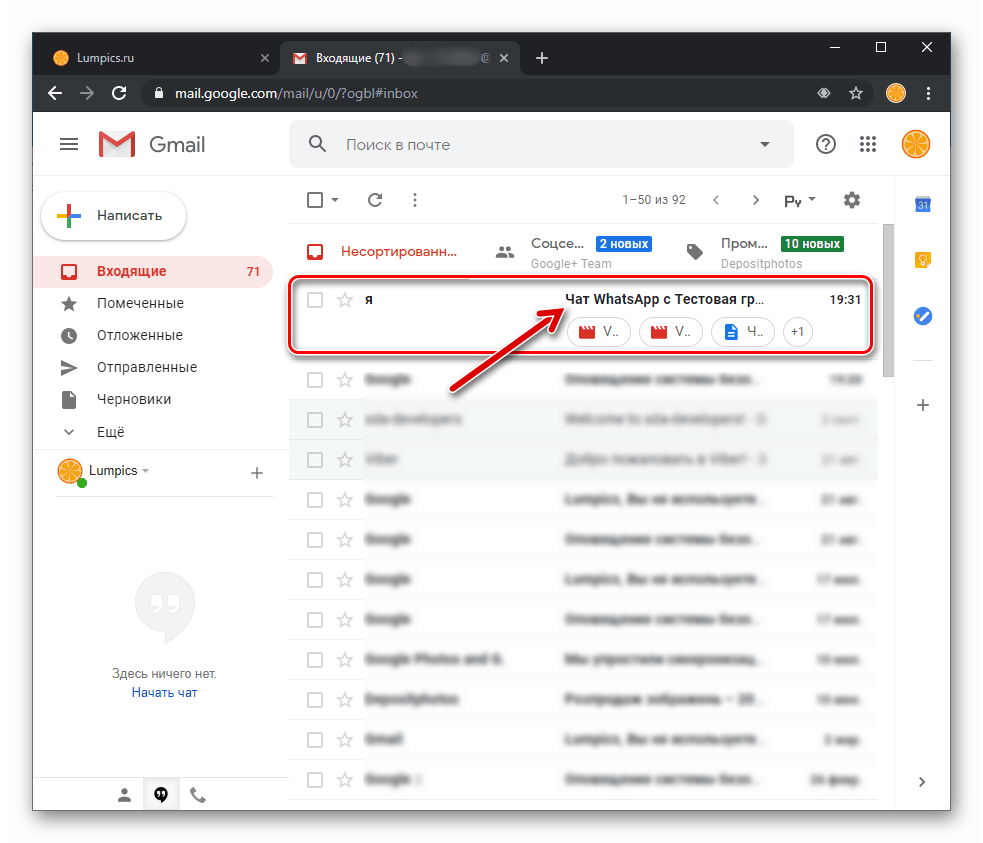This screenshot has width=983, height=843.
Task: Expand search options dropdown arrow
Action: [765, 144]
